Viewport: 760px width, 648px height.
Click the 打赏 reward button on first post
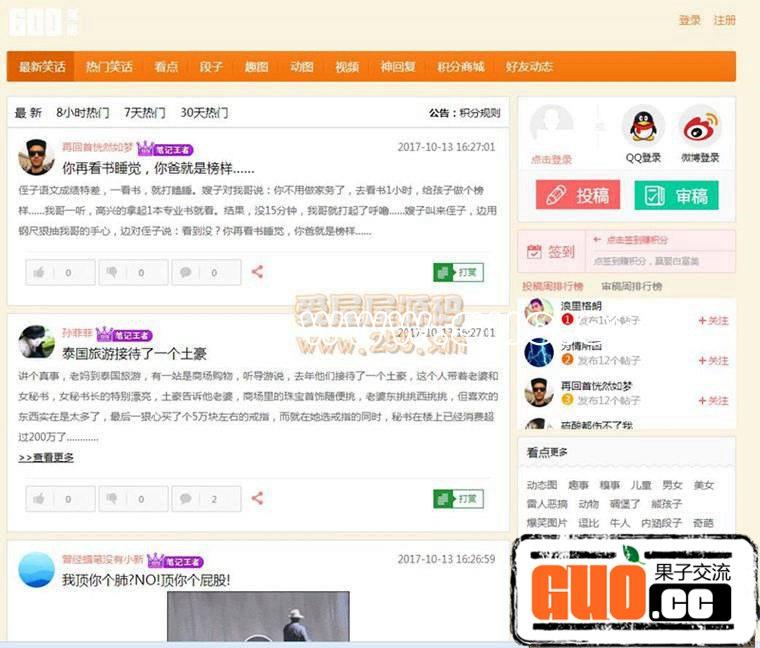pyautogui.click(x=458, y=272)
